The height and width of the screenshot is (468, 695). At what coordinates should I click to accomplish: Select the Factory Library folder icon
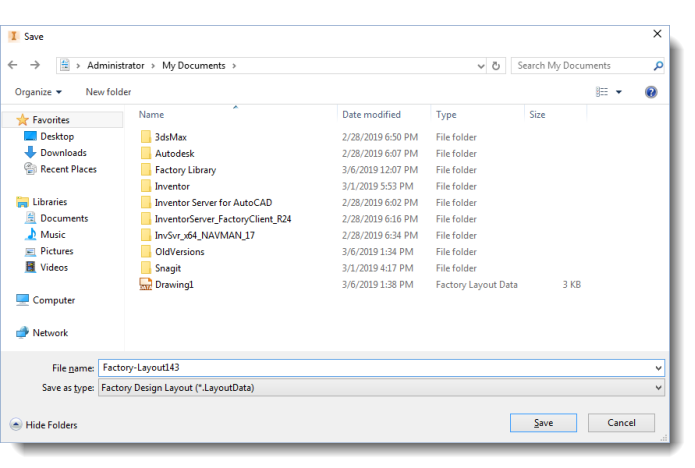[x=146, y=169]
